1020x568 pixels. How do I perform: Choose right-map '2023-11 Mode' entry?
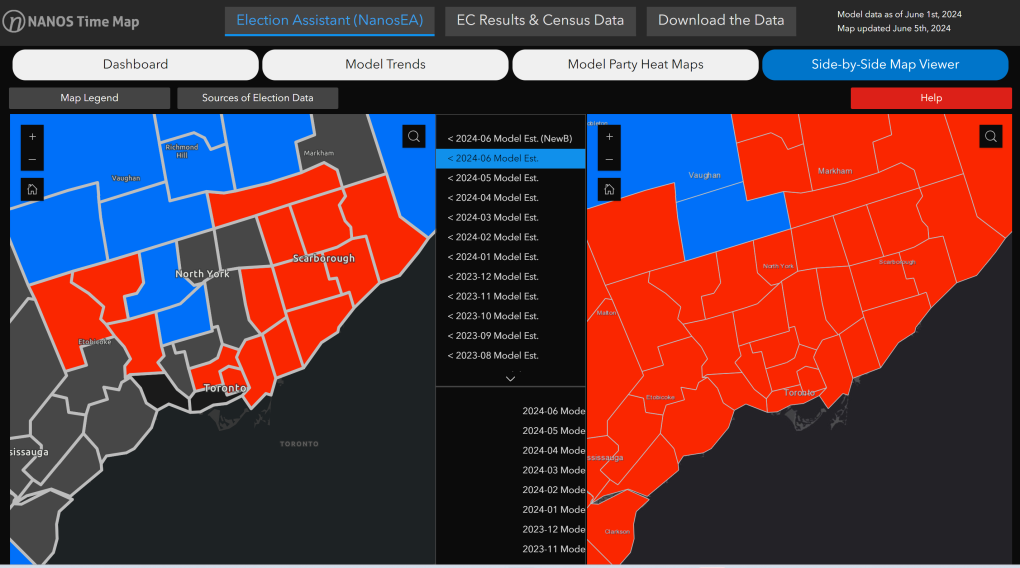pyautogui.click(x=511, y=549)
